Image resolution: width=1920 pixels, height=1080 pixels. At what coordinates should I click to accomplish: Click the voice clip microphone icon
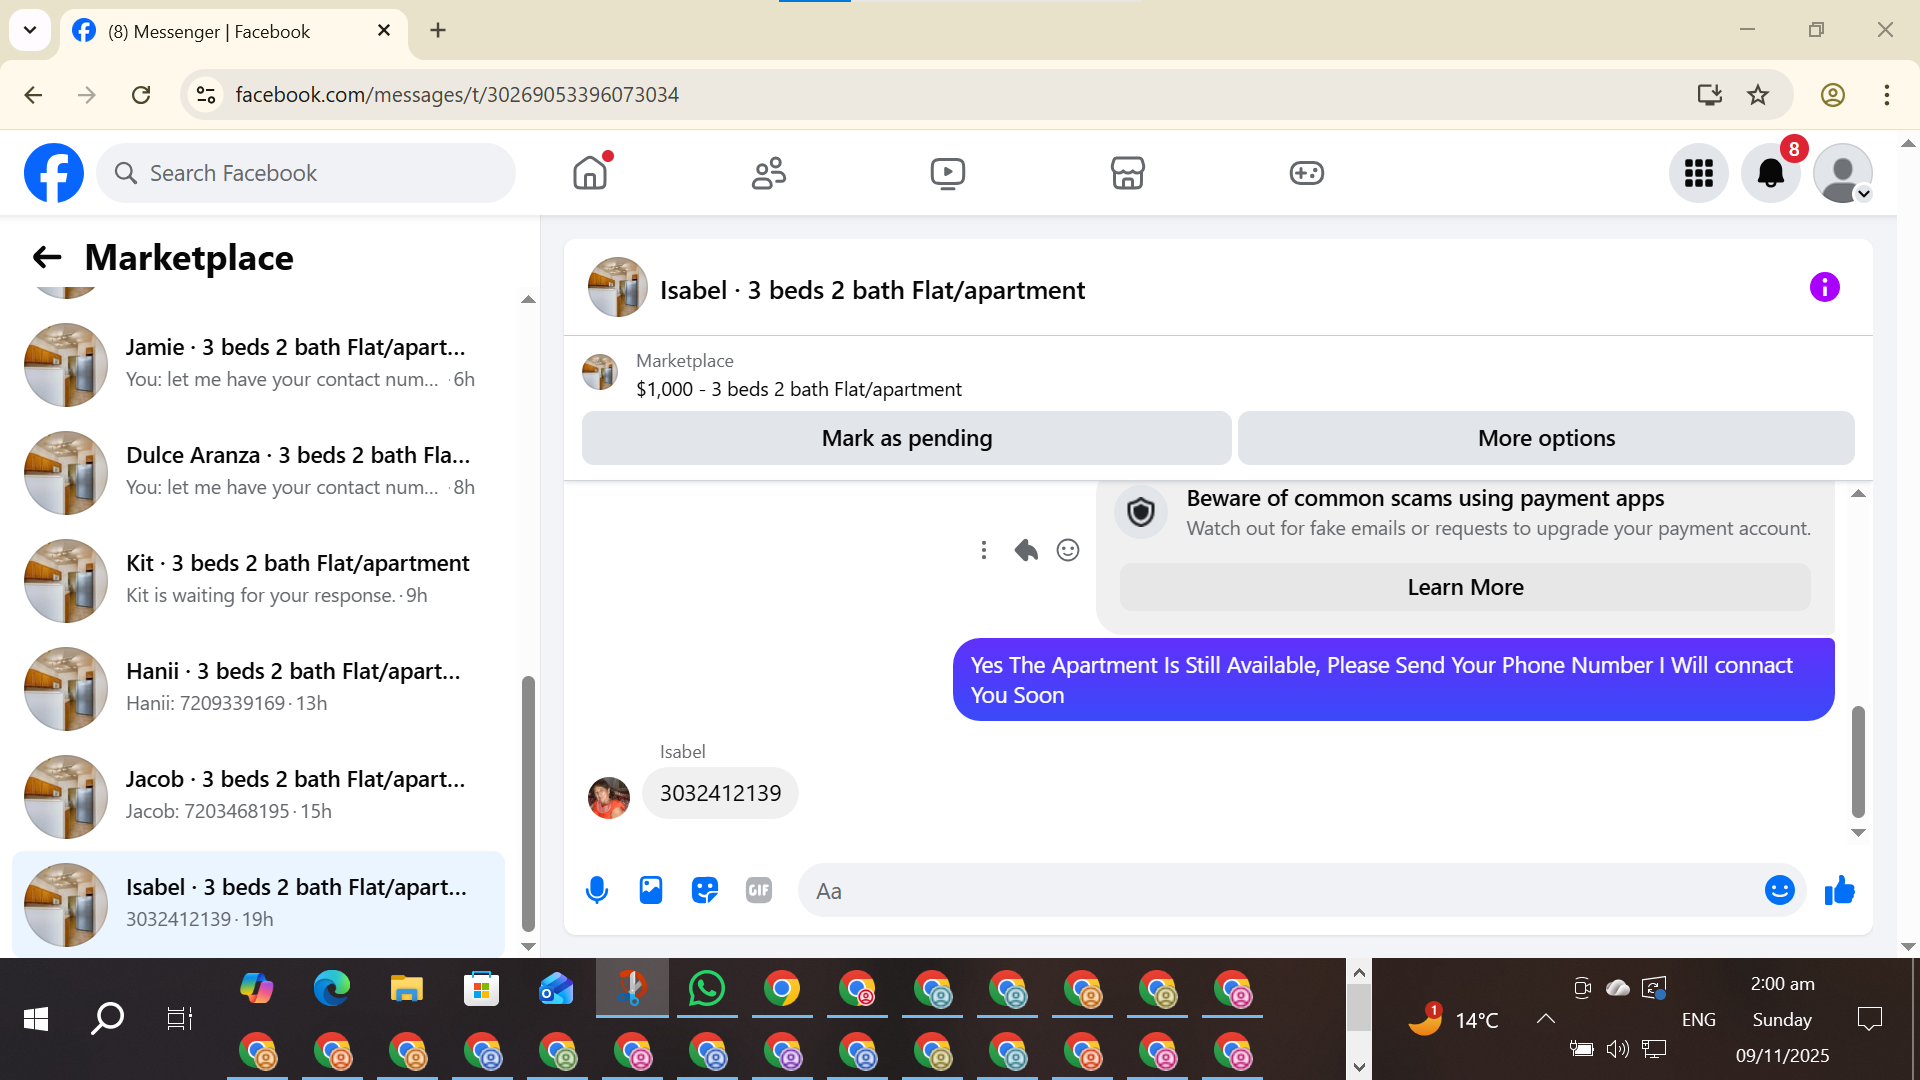pos(597,890)
